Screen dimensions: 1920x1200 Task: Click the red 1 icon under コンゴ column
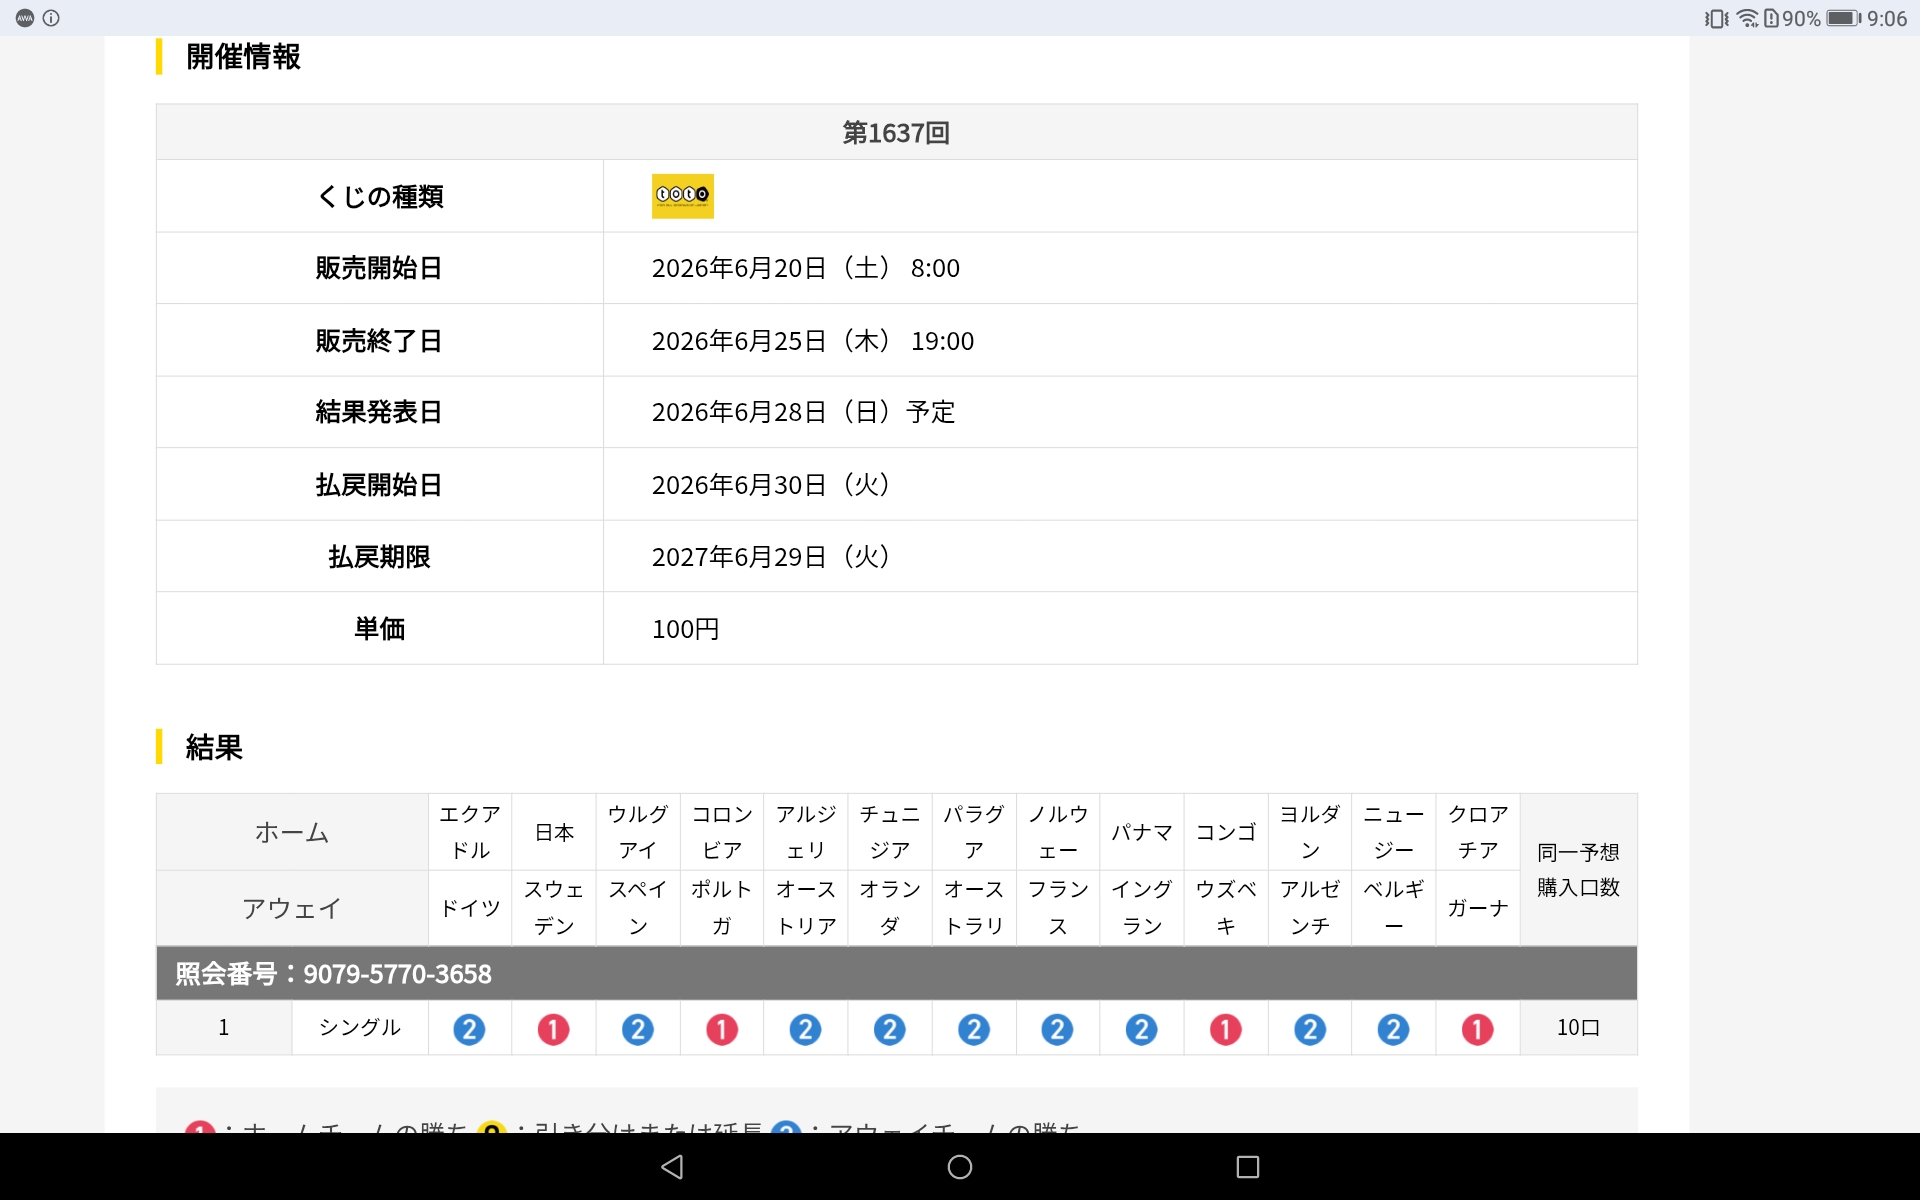pos(1225,1029)
